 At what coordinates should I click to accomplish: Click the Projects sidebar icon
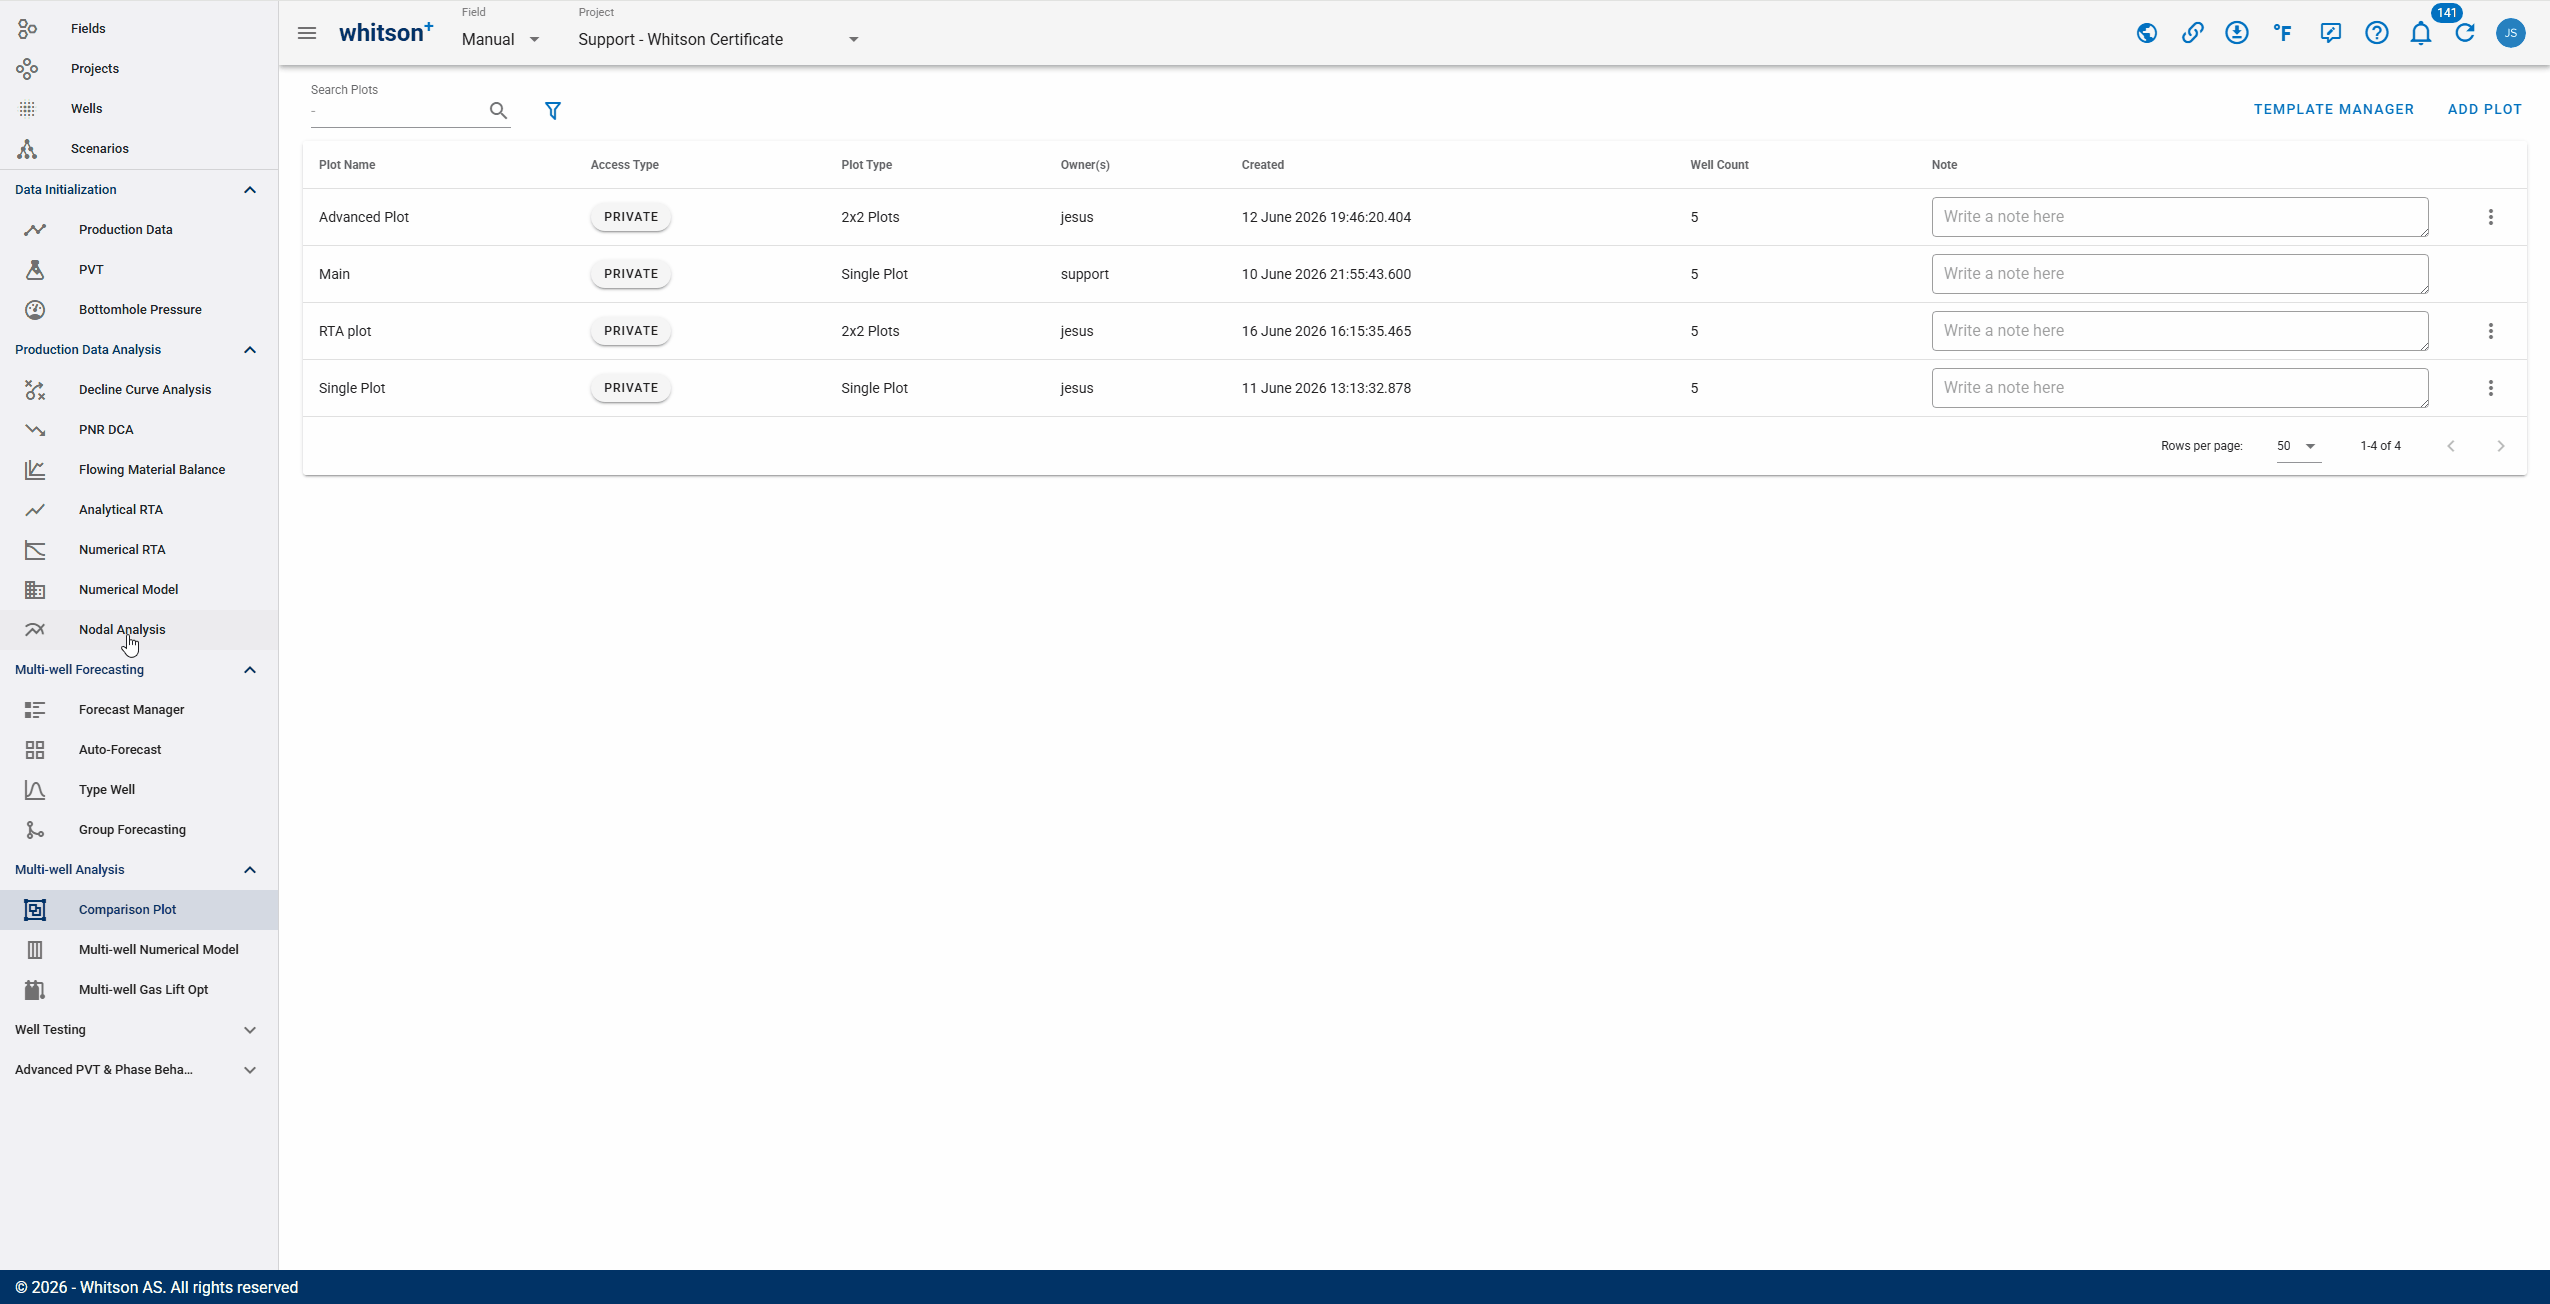[27, 69]
